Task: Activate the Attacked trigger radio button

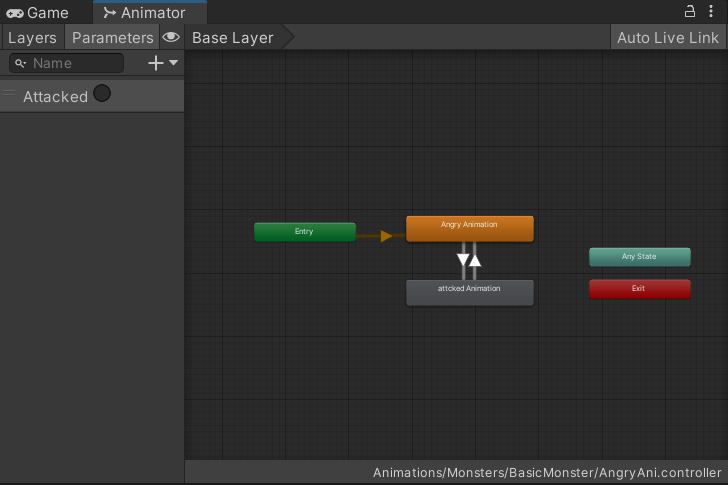Action: pos(102,93)
